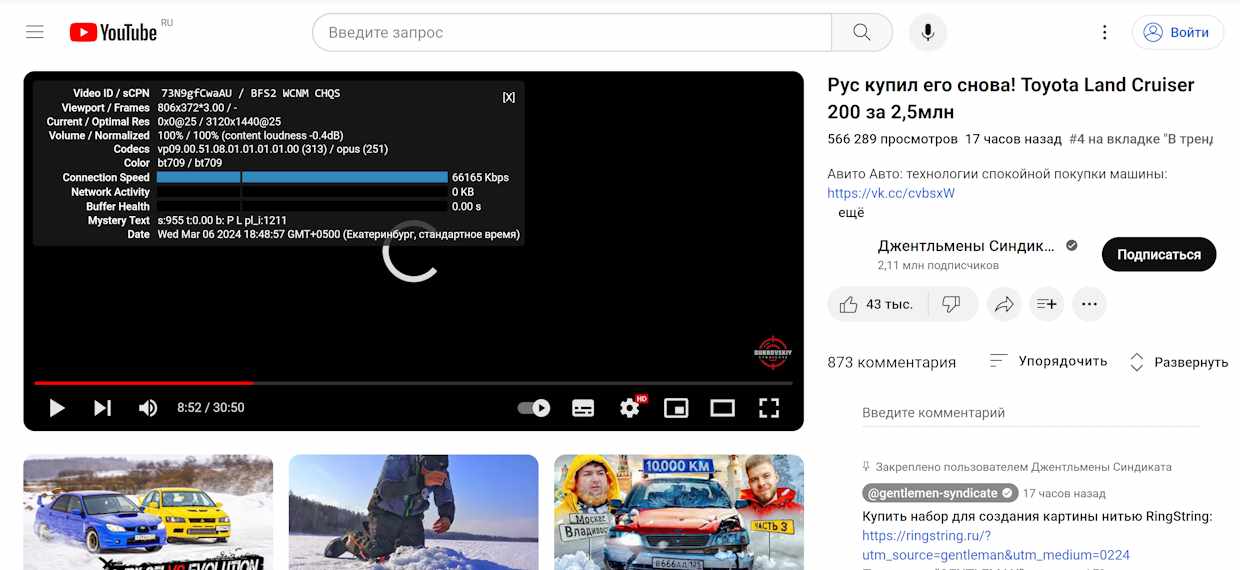Image resolution: width=1240 pixels, height=570 pixels.
Task: Sign in with the Войти button
Action: (1177, 32)
